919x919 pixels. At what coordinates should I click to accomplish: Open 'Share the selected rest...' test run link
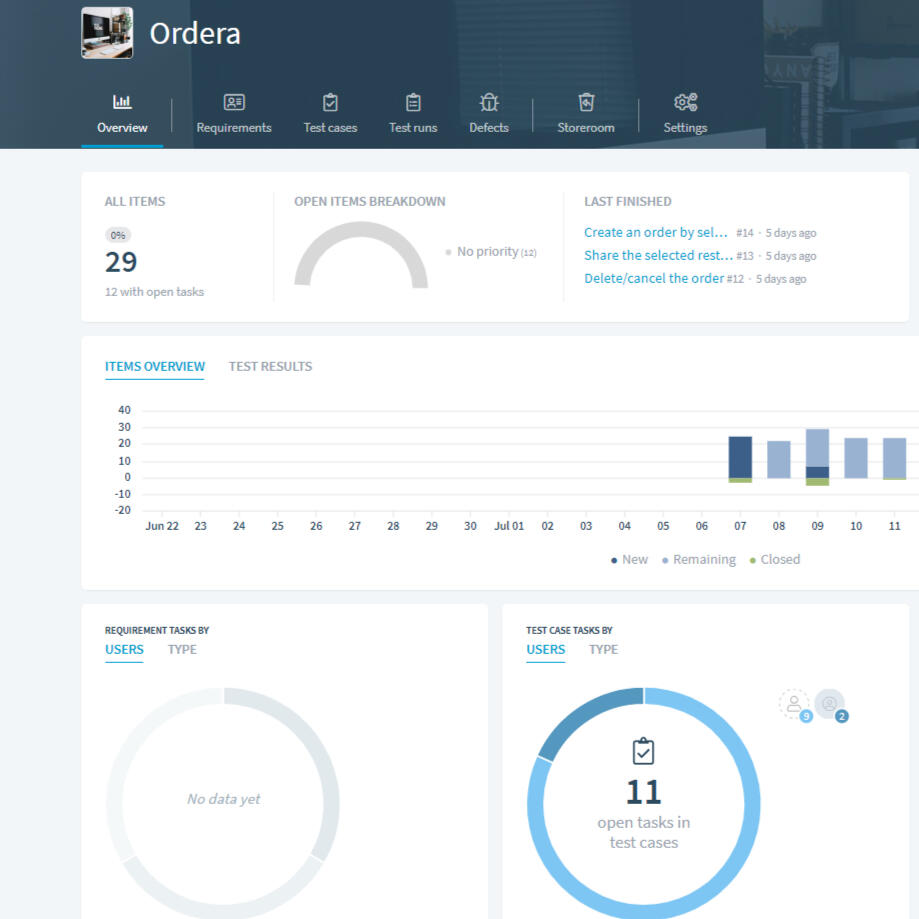coord(658,256)
